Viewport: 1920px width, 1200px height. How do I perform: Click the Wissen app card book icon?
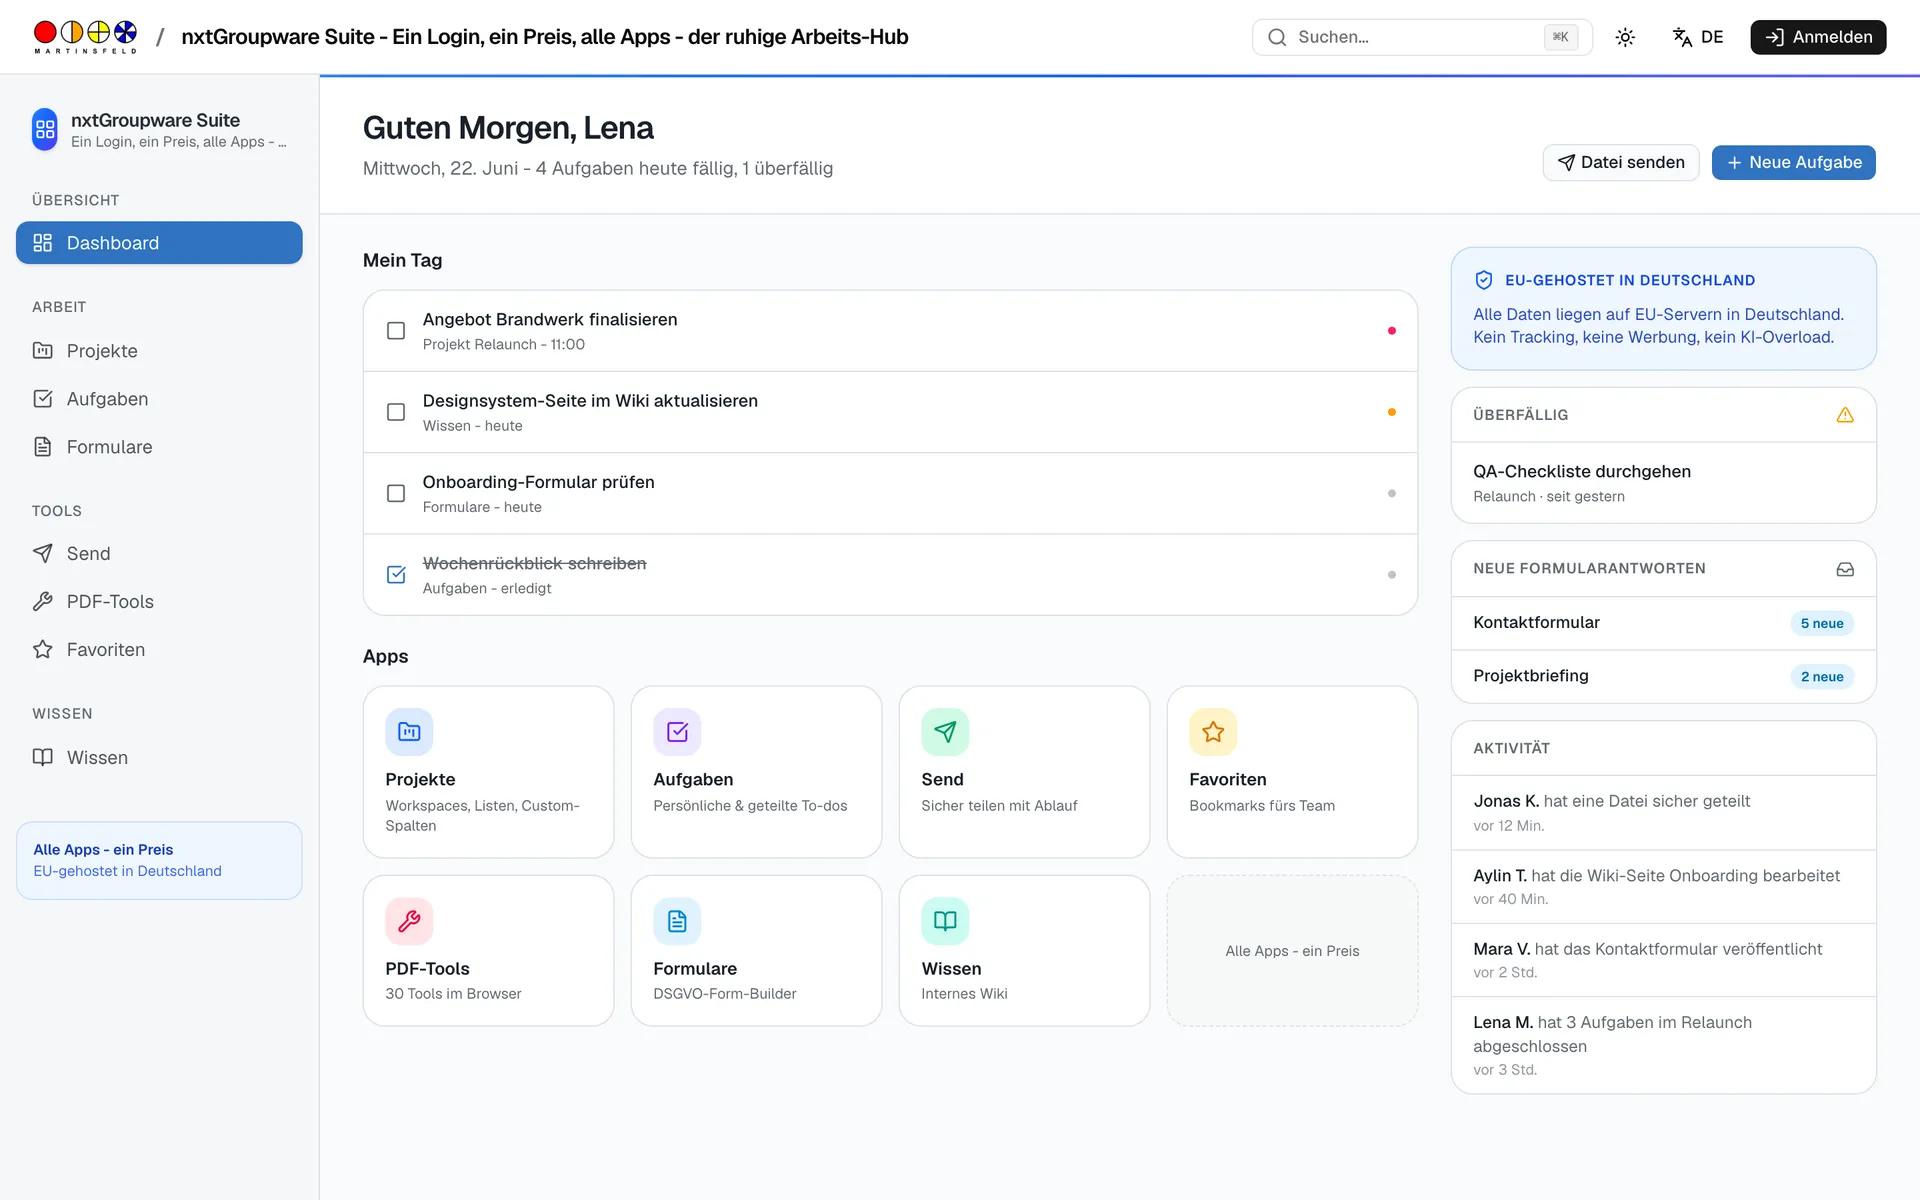pos(945,921)
